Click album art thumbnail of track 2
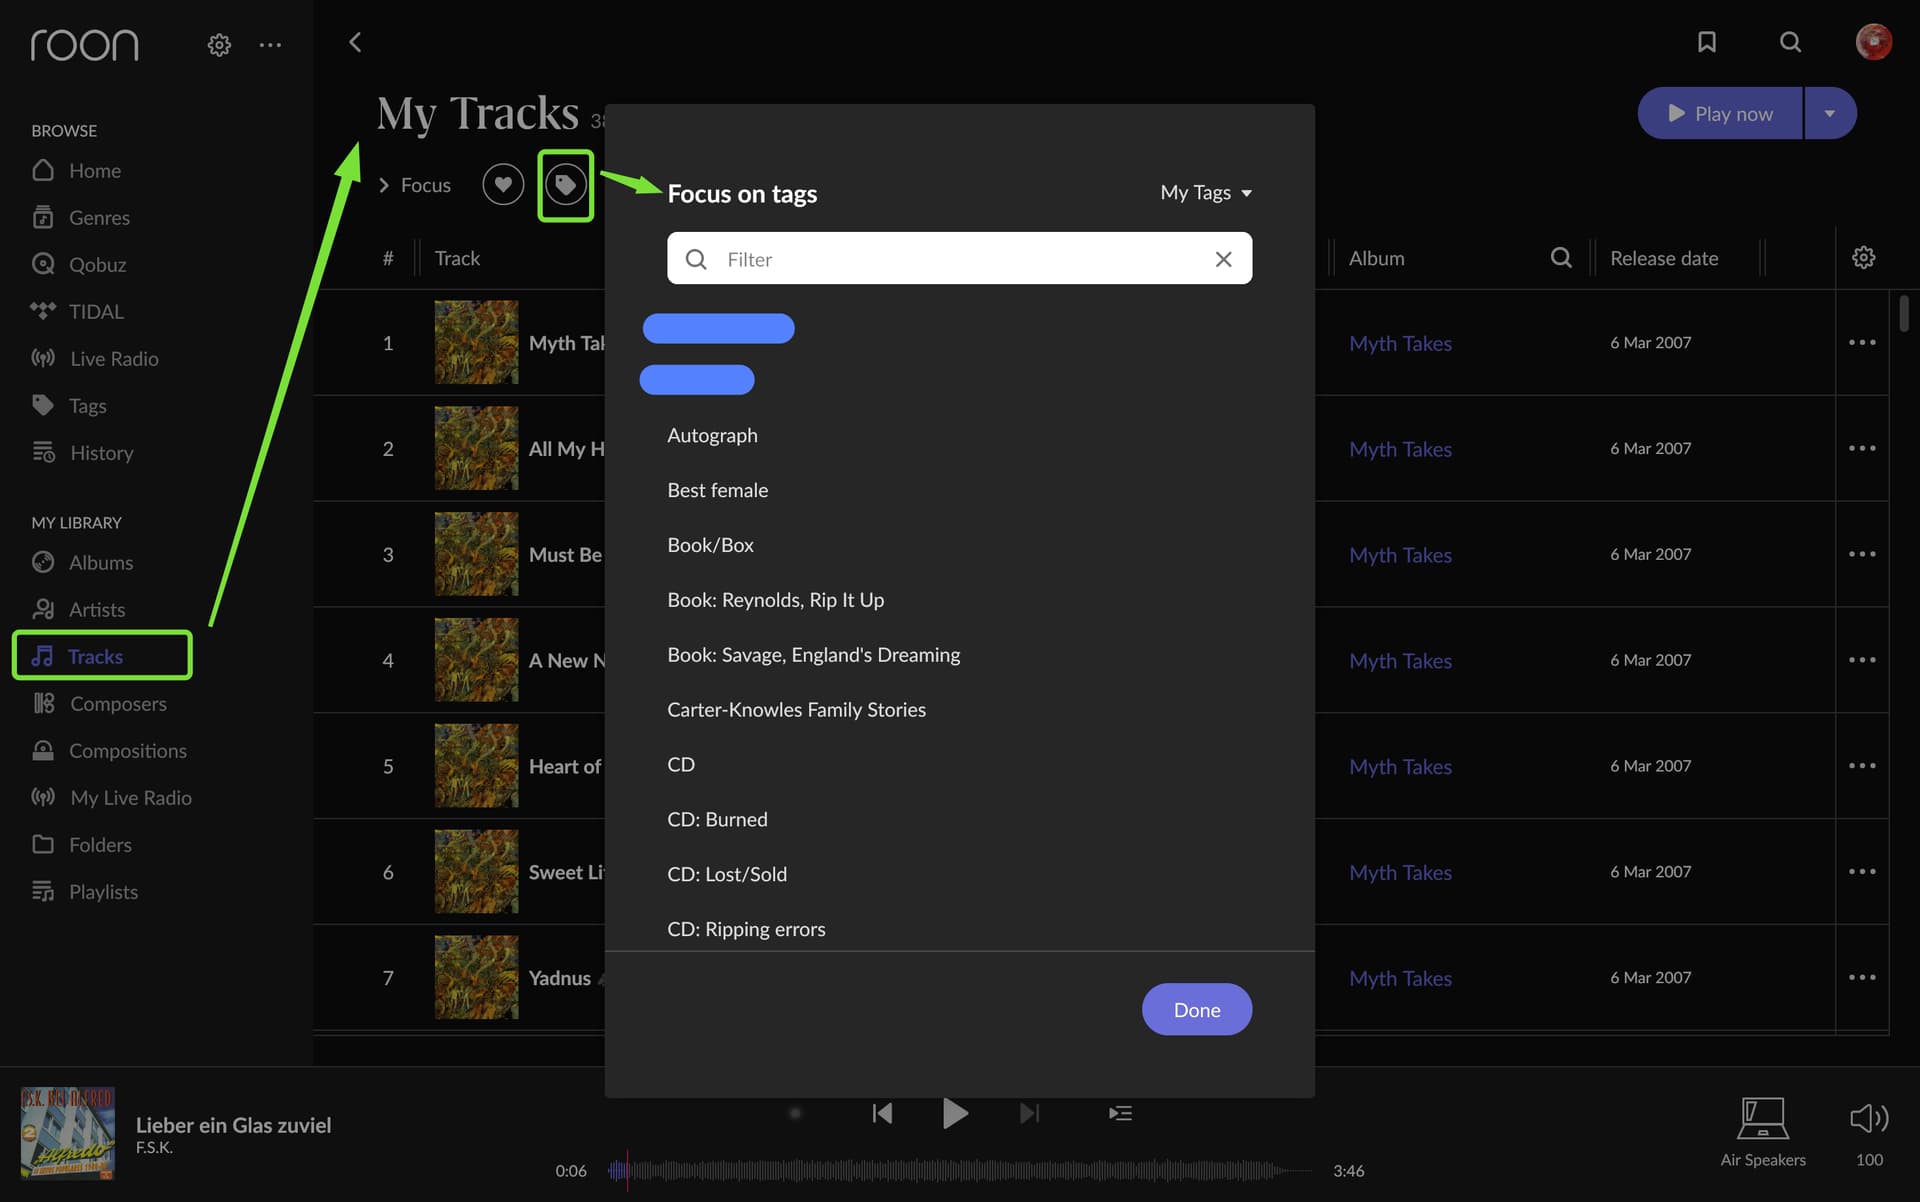This screenshot has height=1202, width=1920. 476,448
